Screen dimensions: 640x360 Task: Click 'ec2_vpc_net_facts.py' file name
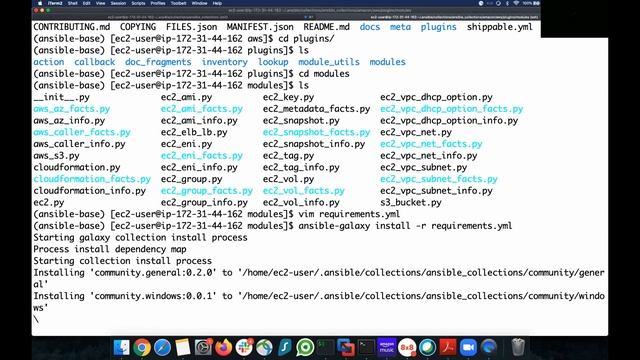(x=431, y=144)
